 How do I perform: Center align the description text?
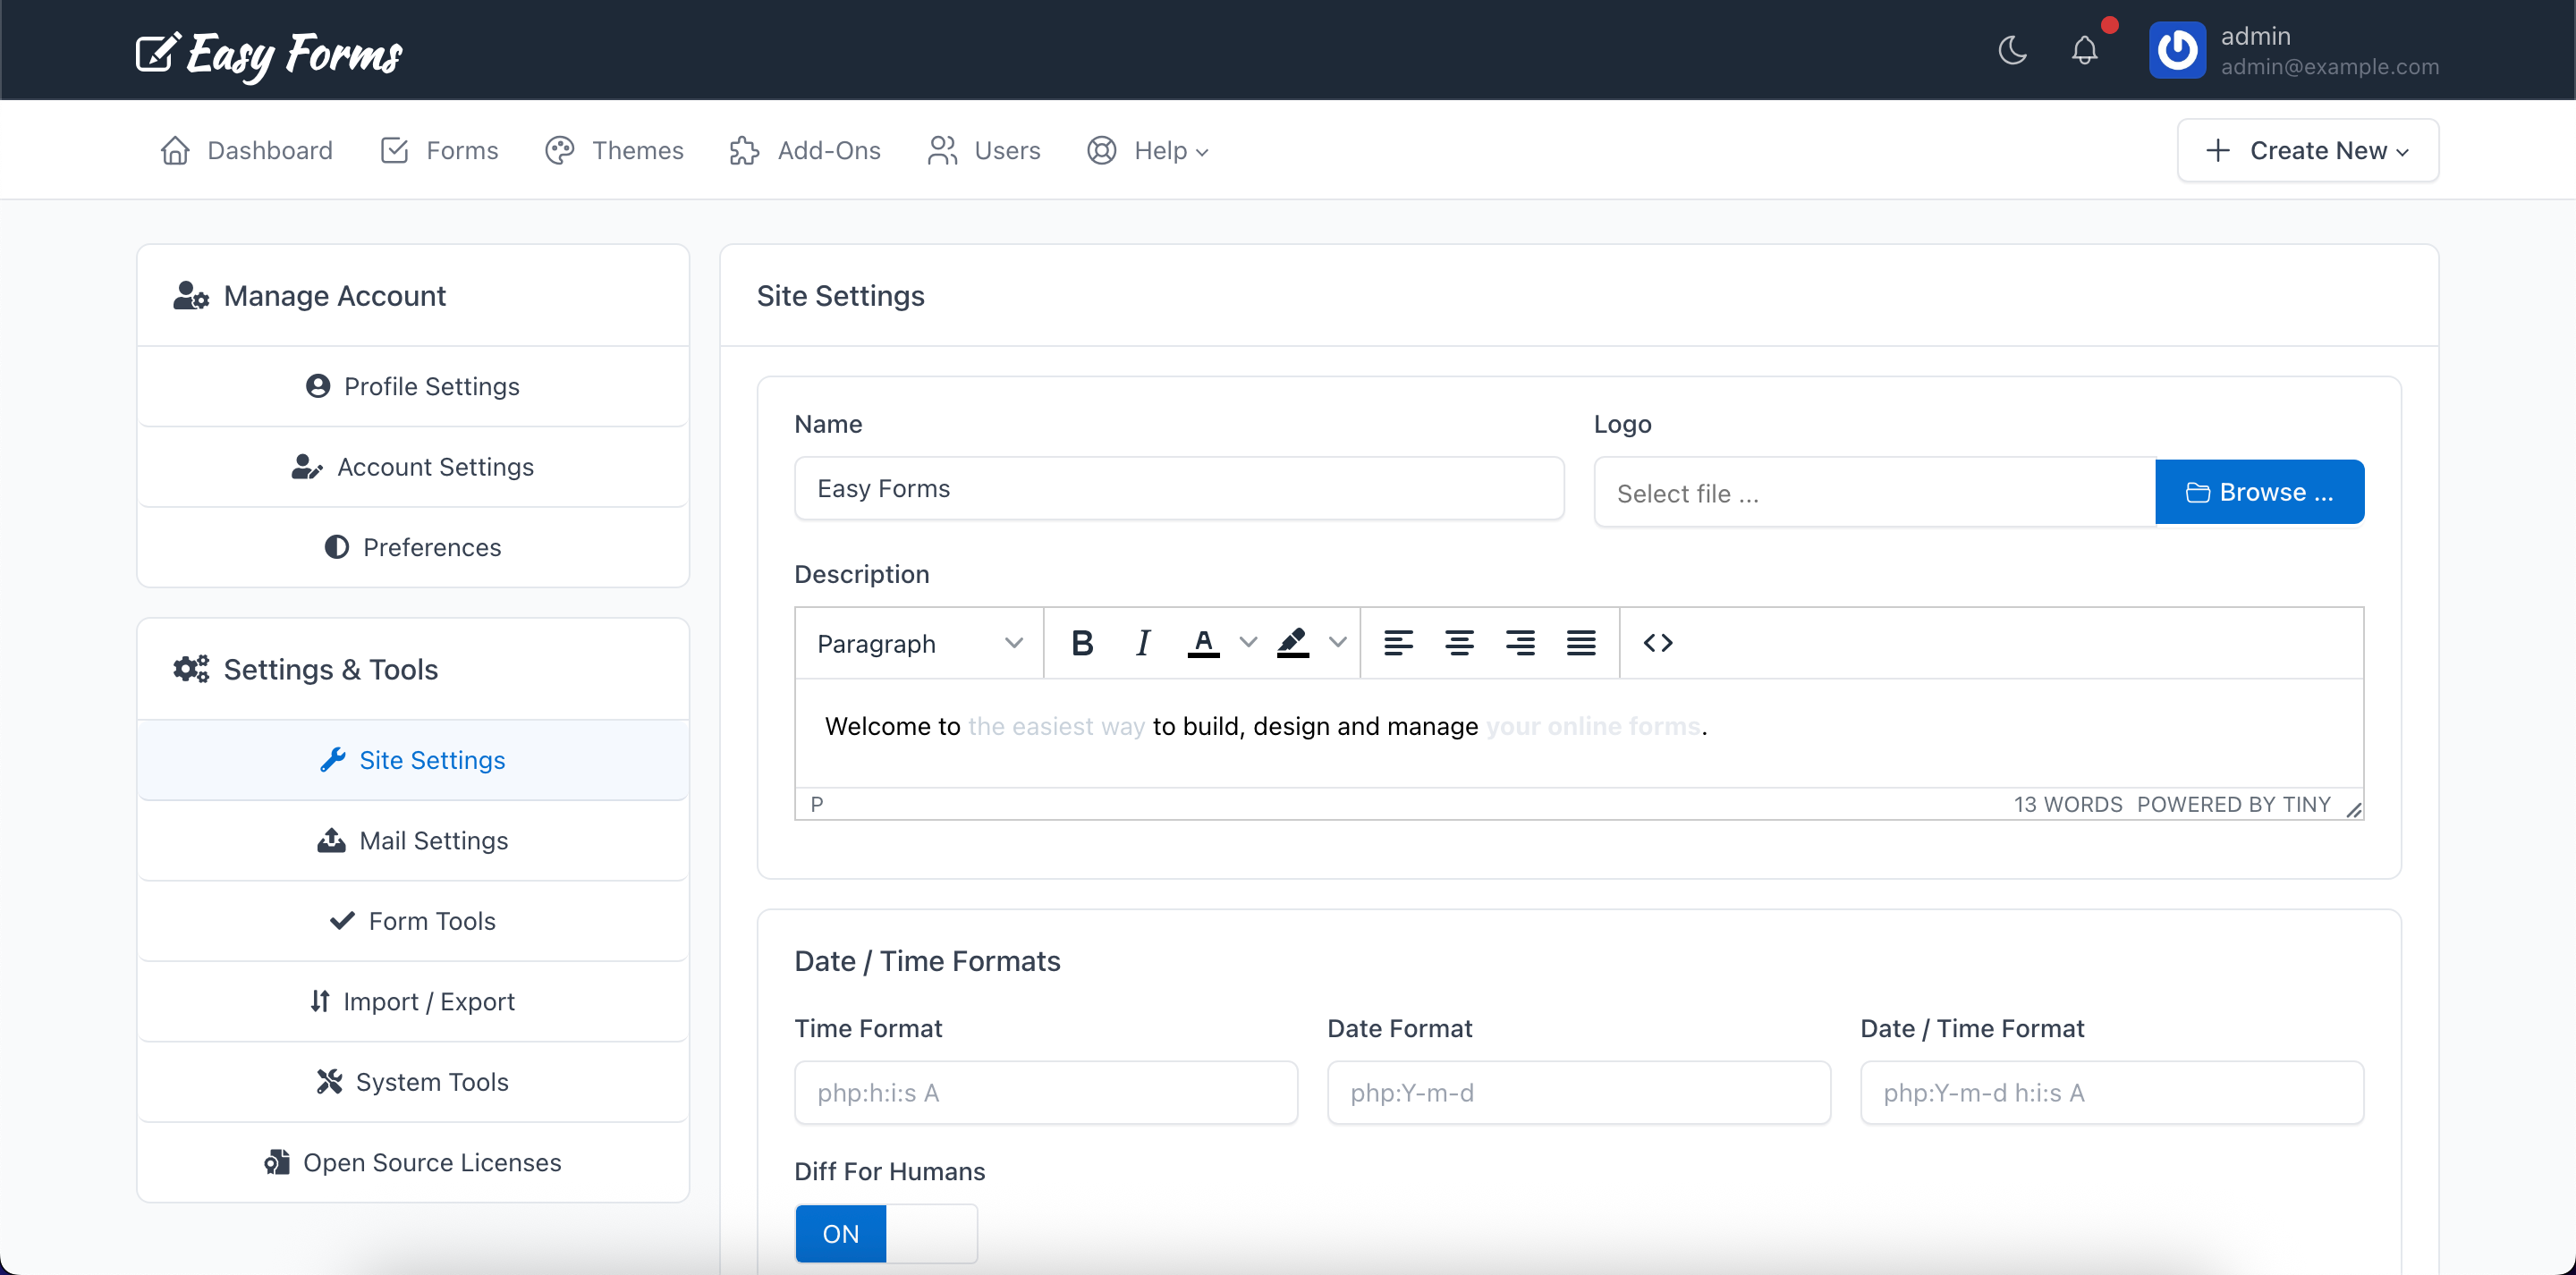point(1459,643)
